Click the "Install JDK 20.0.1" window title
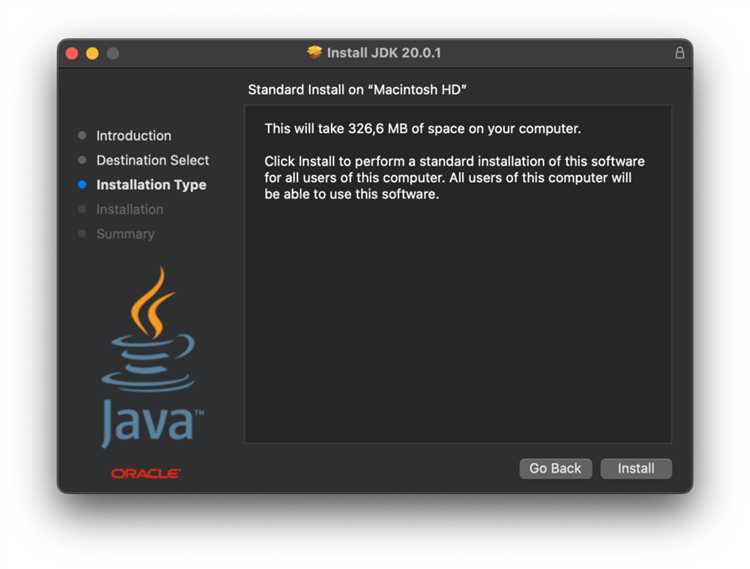This screenshot has height=569, width=750. 384,53
